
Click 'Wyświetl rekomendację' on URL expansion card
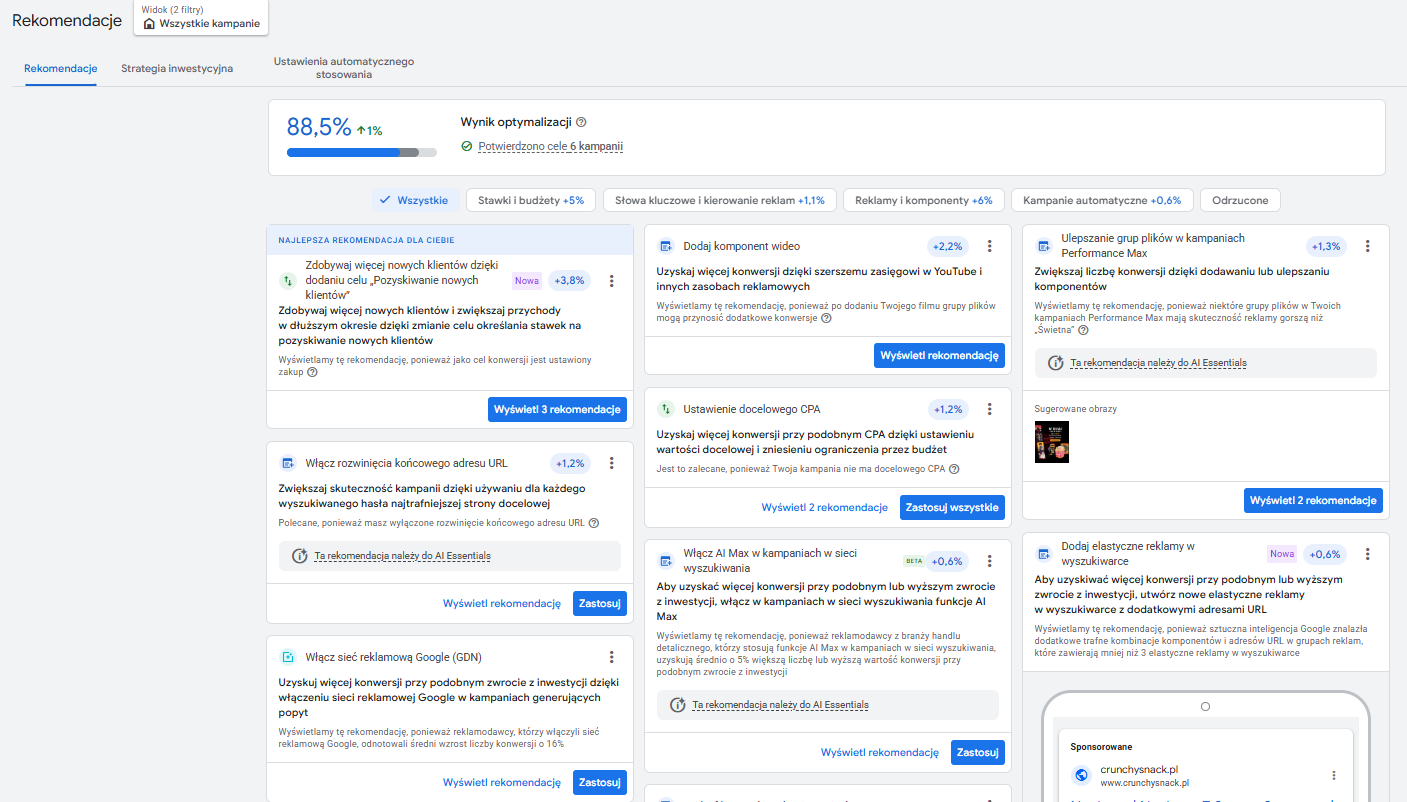click(502, 604)
